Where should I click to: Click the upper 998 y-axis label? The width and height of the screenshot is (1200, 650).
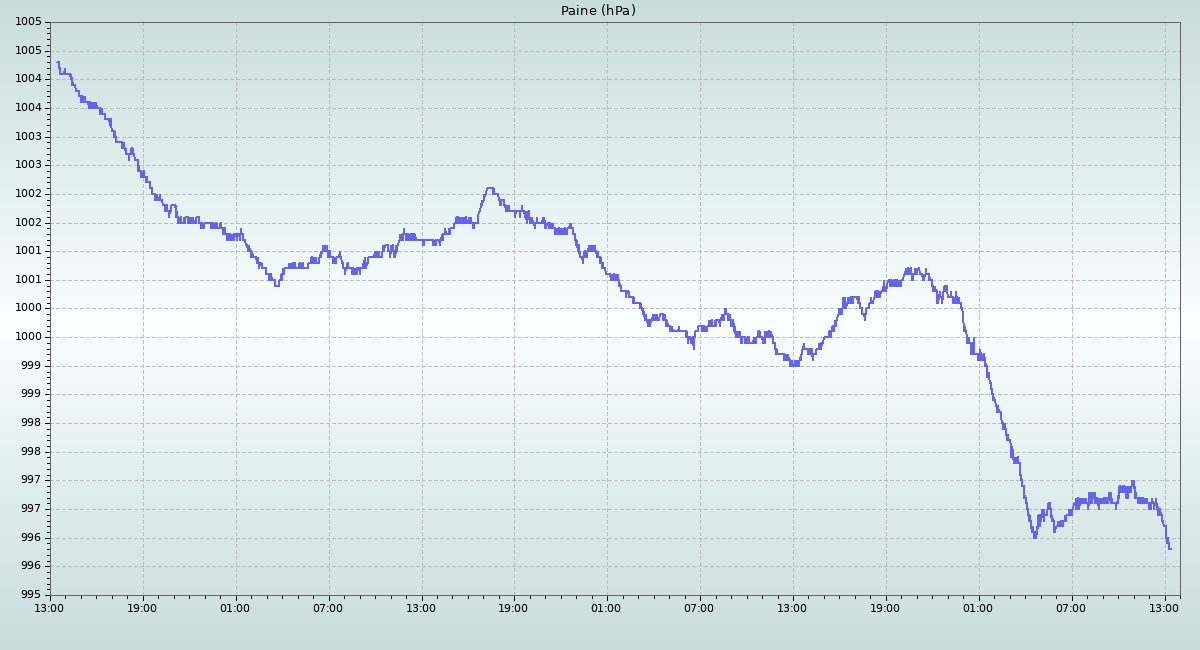(x=28, y=423)
